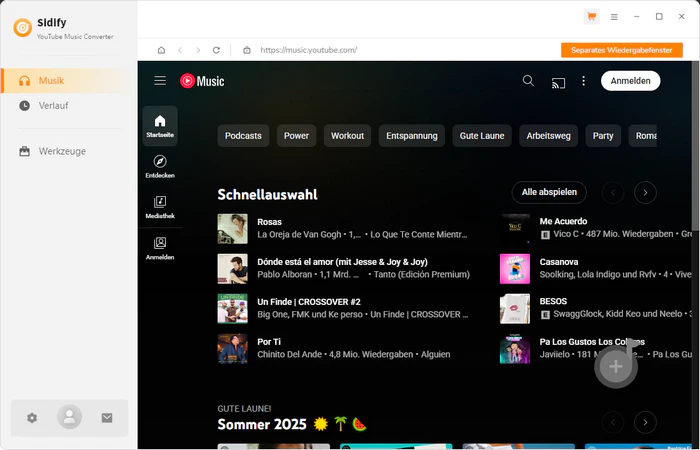This screenshot has height=450, width=700.
Task: Click the Me Acuerdo thumbnail
Action: pyautogui.click(x=515, y=229)
